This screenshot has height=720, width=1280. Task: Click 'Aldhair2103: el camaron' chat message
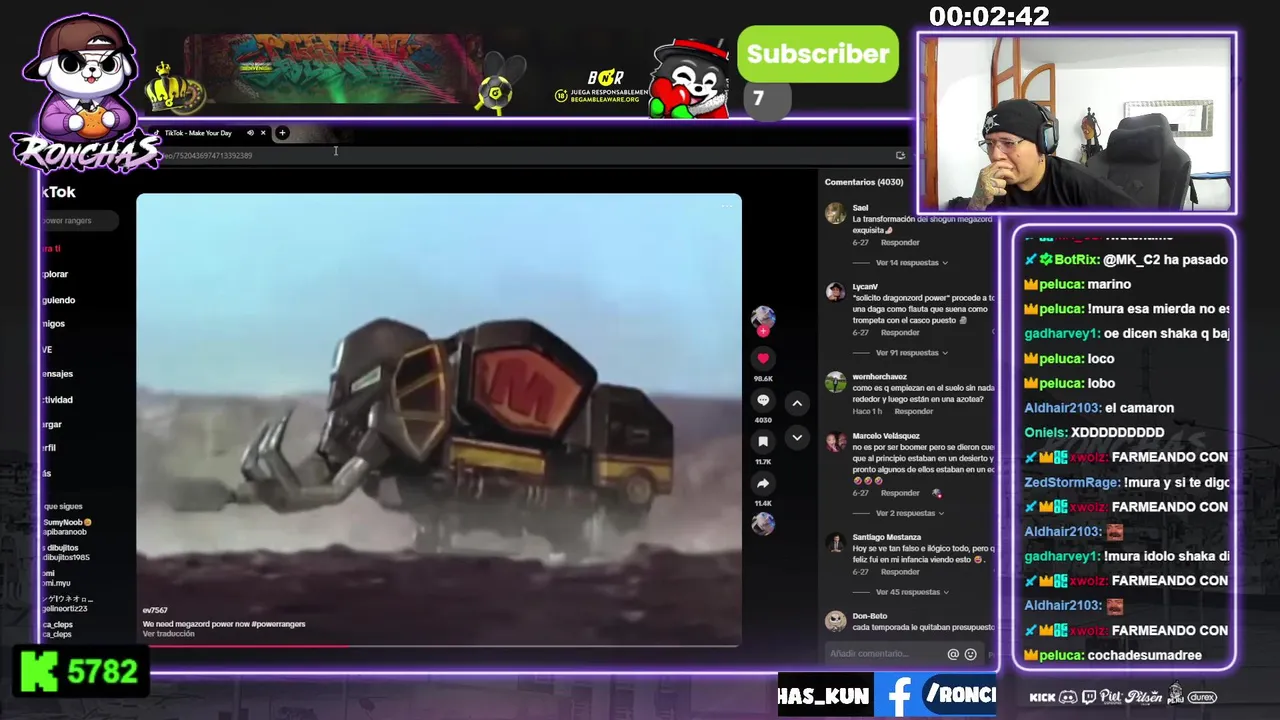click(x=1099, y=408)
